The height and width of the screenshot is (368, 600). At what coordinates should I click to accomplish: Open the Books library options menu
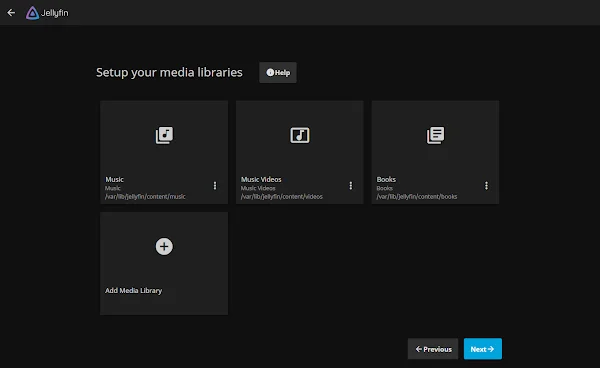tap(486, 186)
